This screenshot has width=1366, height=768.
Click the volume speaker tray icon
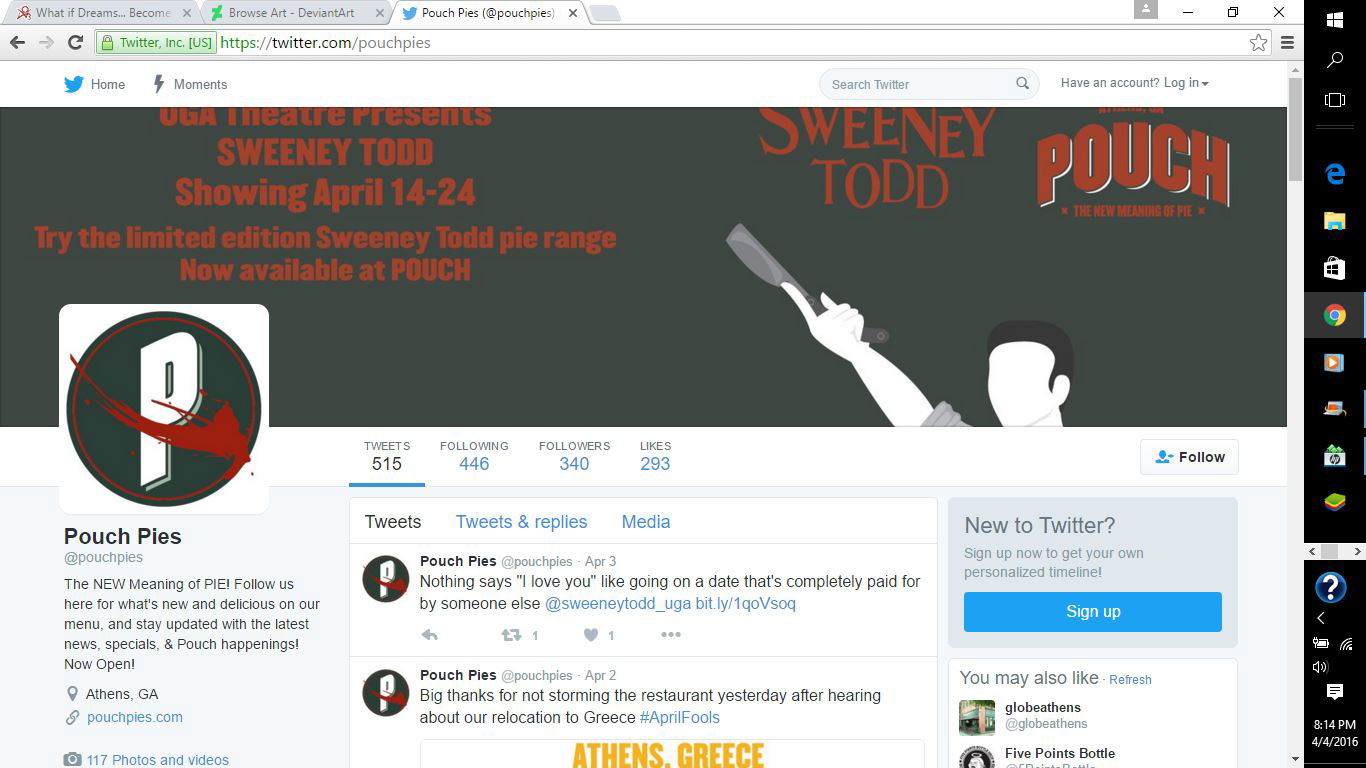(1320, 667)
